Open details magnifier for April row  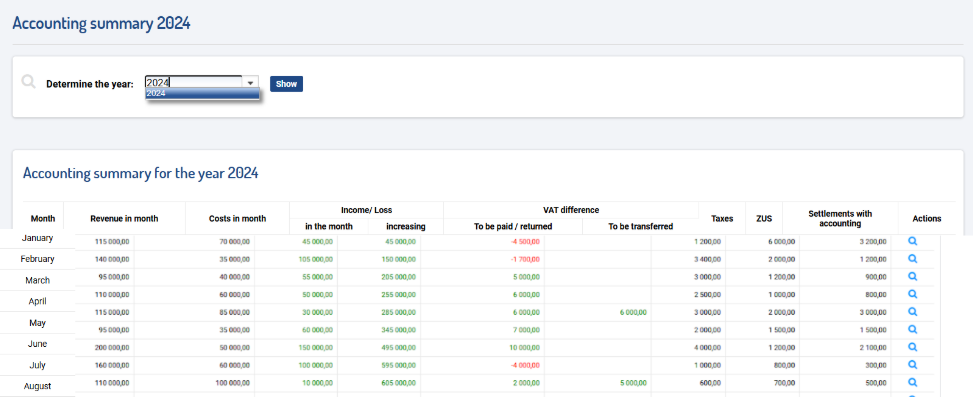pyautogui.click(x=912, y=294)
